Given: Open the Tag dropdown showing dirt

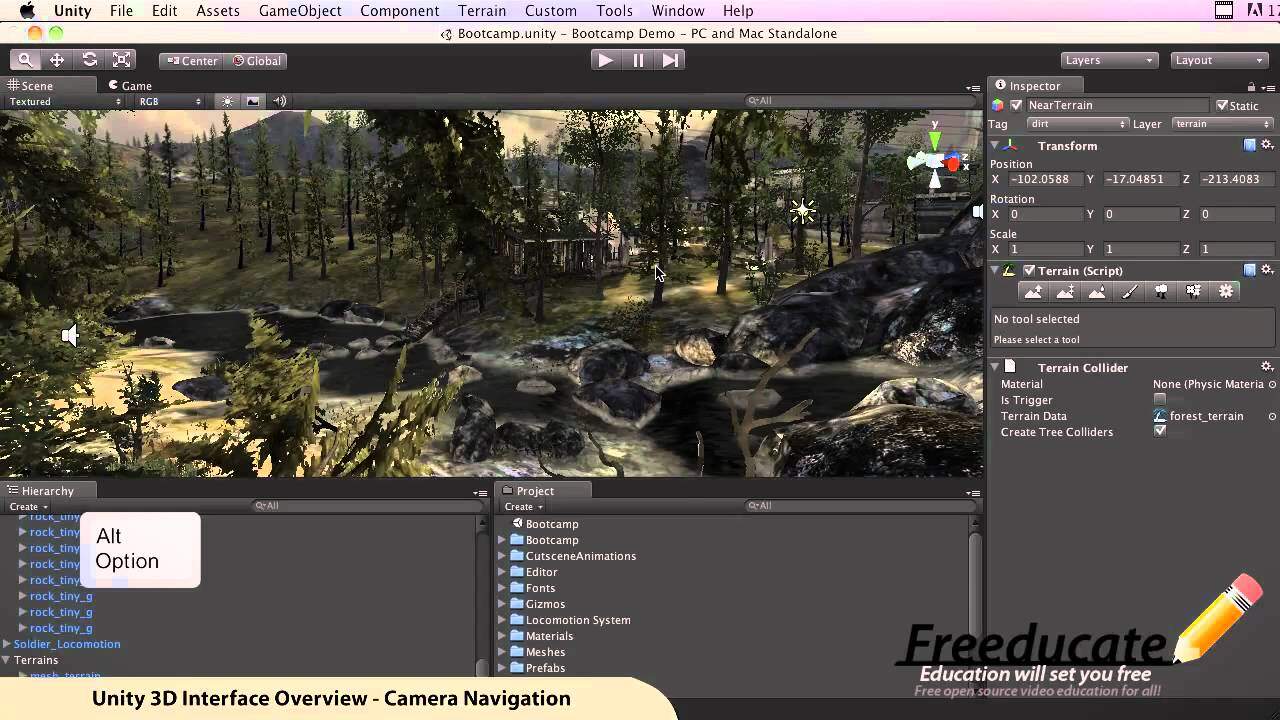Looking at the screenshot, I should pos(1078,124).
